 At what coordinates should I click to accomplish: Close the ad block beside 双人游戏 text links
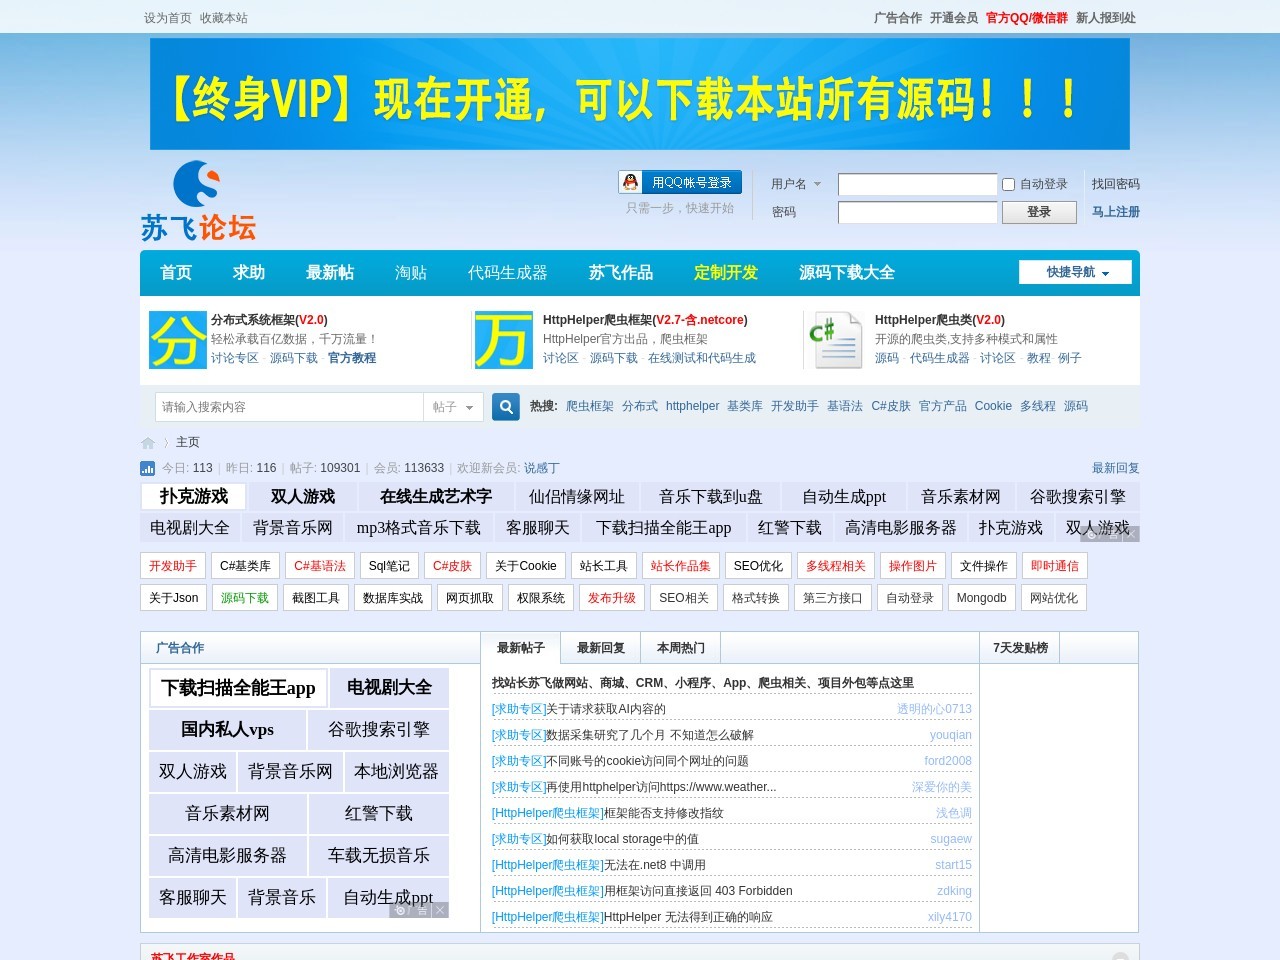(1132, 534)
